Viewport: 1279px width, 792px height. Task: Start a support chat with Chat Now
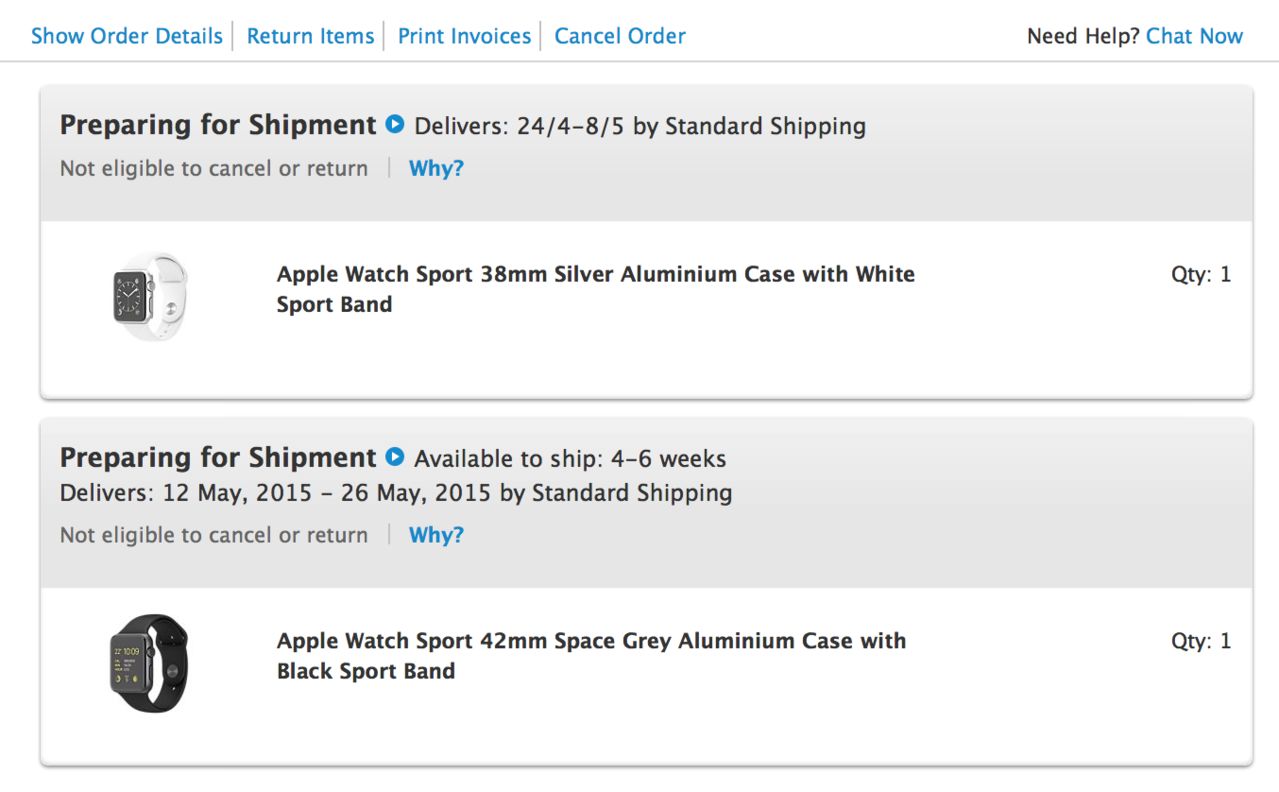point(1194,36)
